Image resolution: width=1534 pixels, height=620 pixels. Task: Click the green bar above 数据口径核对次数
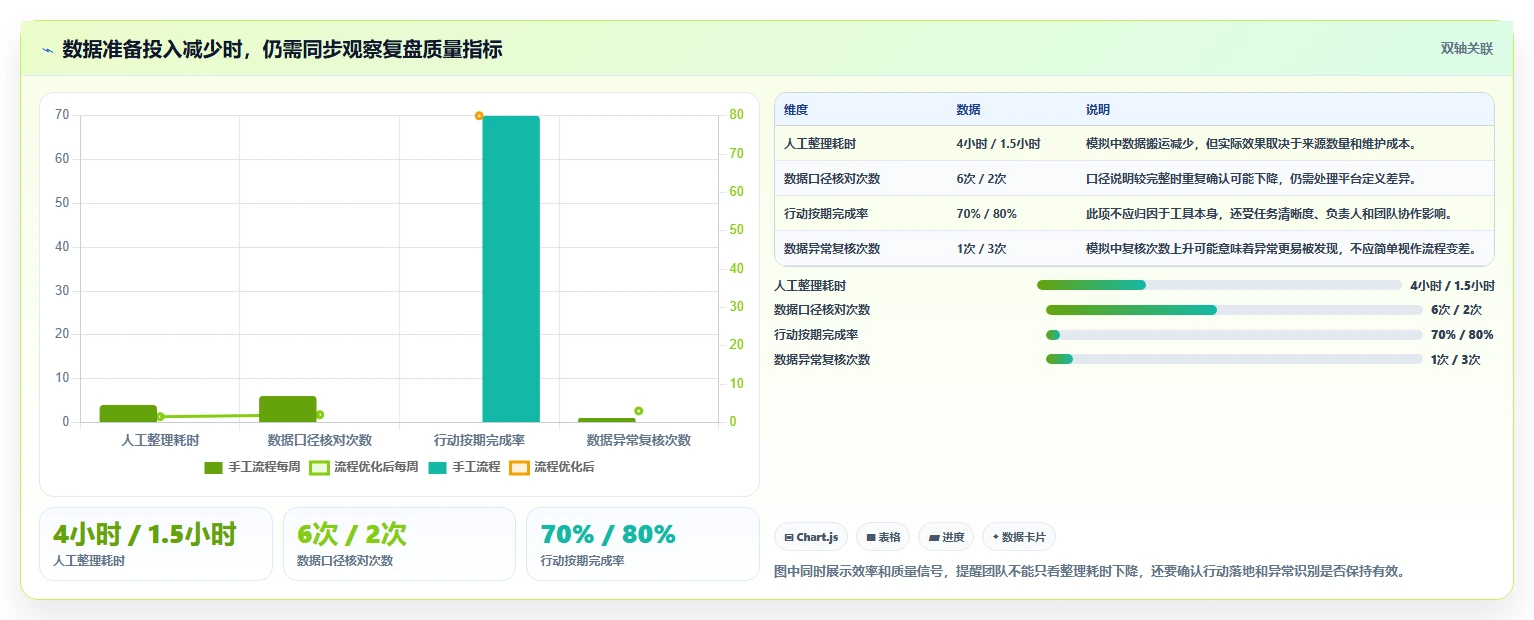click(288, 409)
